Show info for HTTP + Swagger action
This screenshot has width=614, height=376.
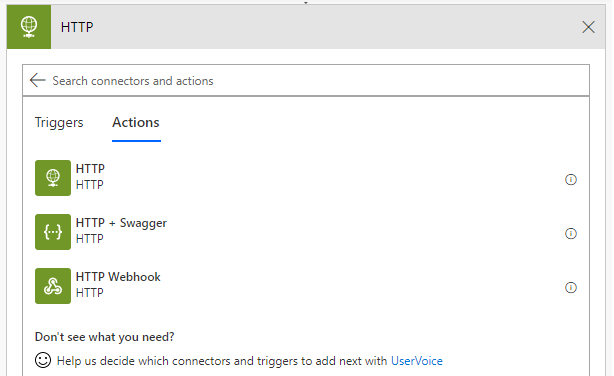(571, 233)
